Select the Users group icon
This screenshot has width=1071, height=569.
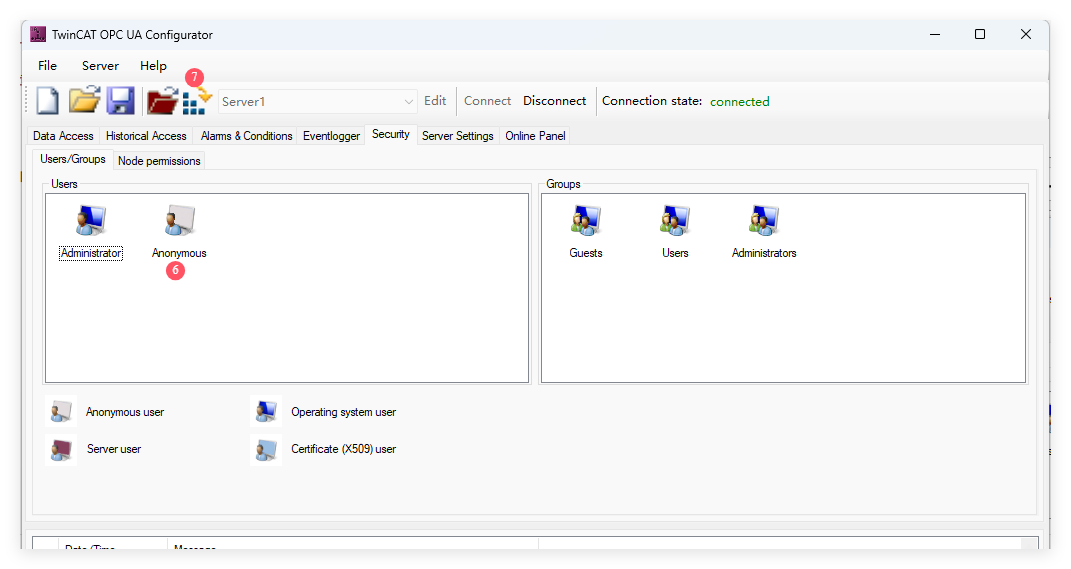pyautogui.click(x=675, y=222)
